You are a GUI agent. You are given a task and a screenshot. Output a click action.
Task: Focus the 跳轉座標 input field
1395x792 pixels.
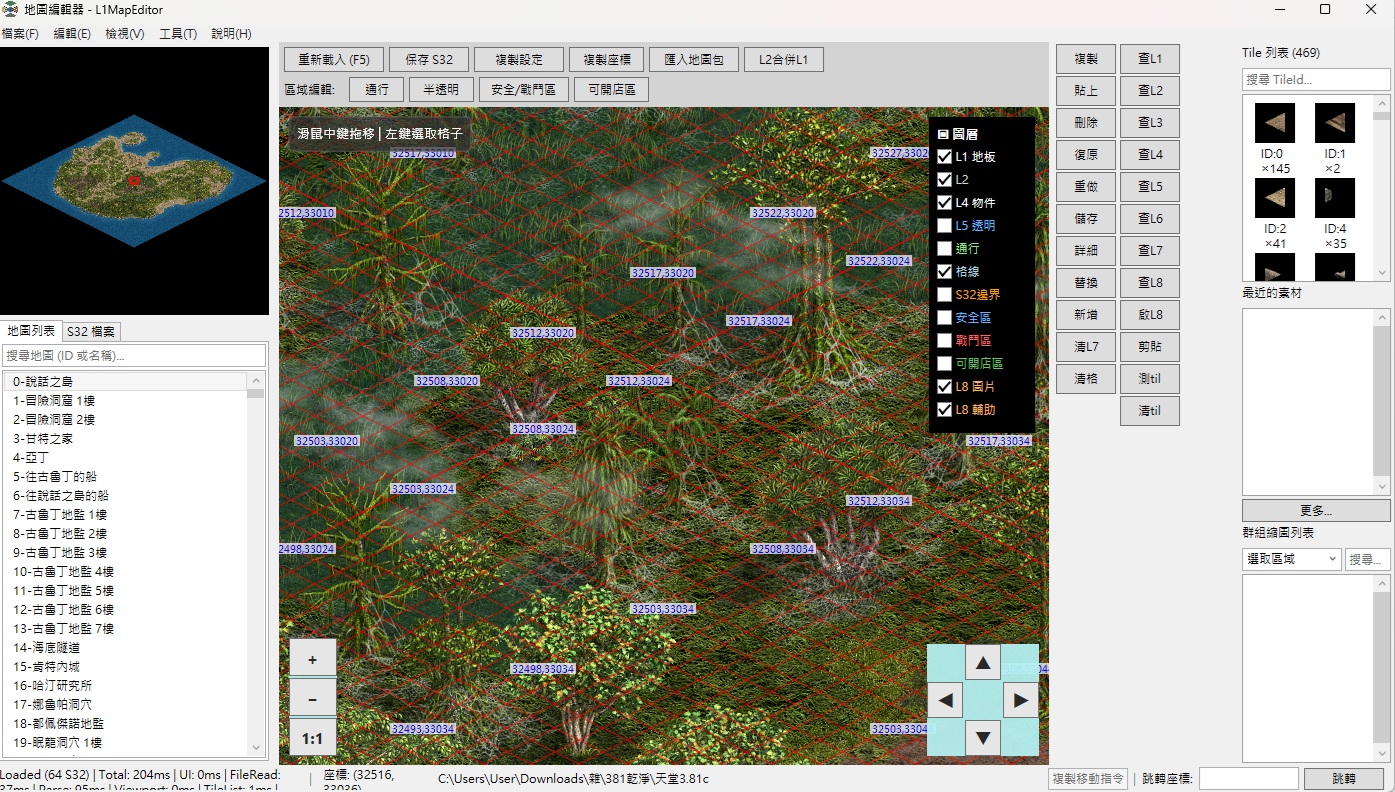click(x=1249, y=779)
